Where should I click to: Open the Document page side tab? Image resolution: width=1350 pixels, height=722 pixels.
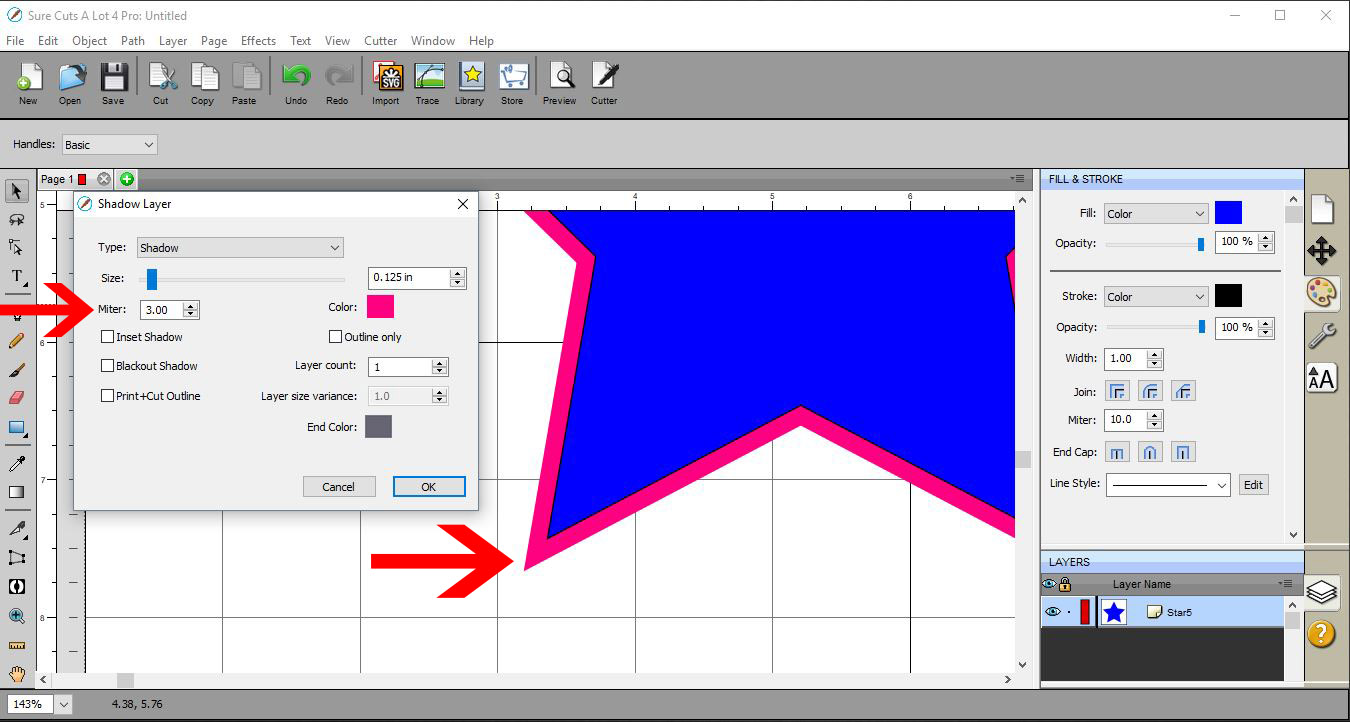pos(1322,208)
